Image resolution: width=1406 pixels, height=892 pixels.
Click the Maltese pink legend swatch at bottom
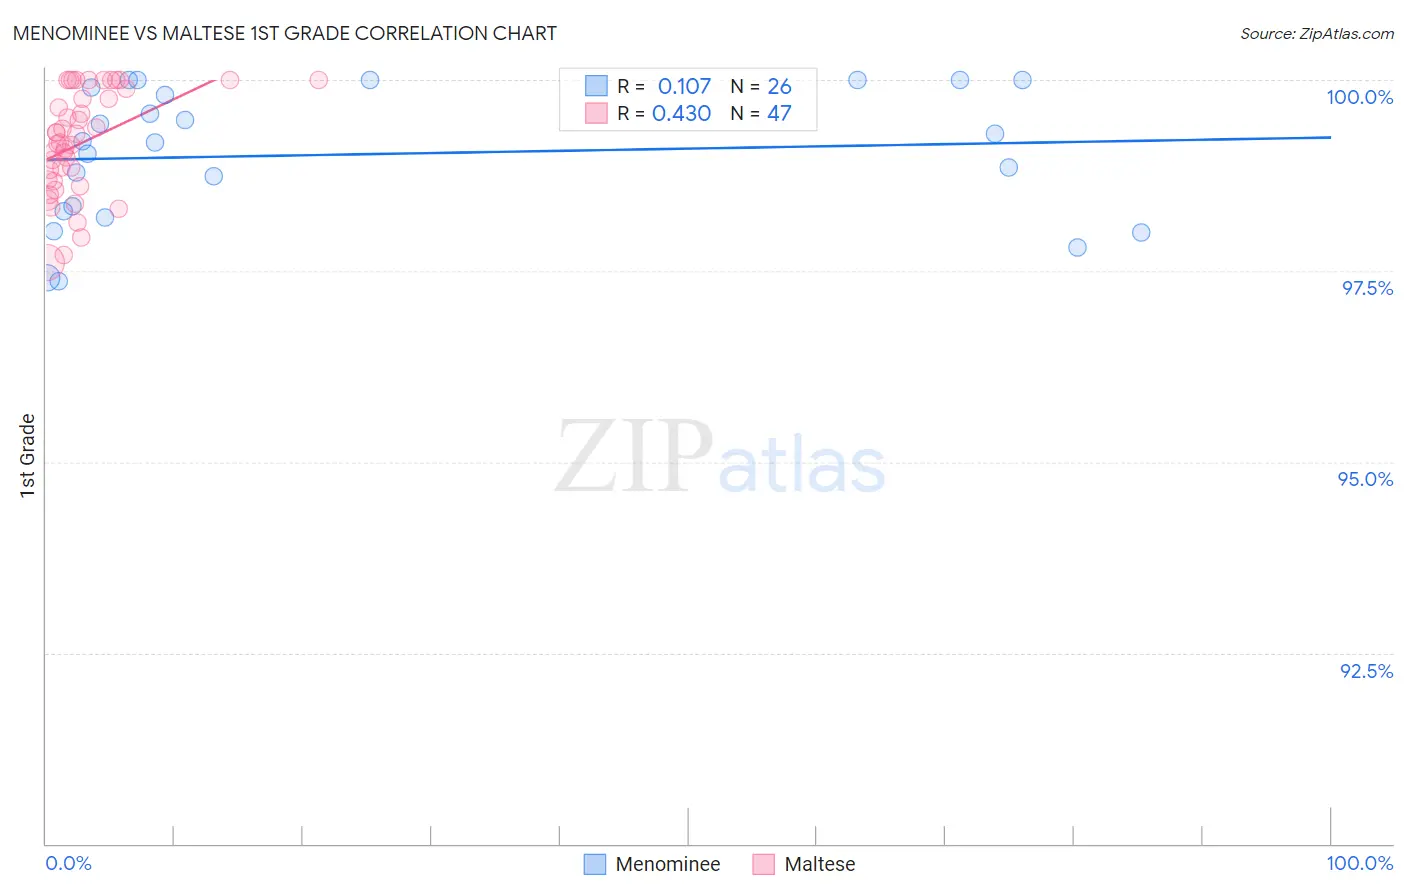[x=764, y=864]
